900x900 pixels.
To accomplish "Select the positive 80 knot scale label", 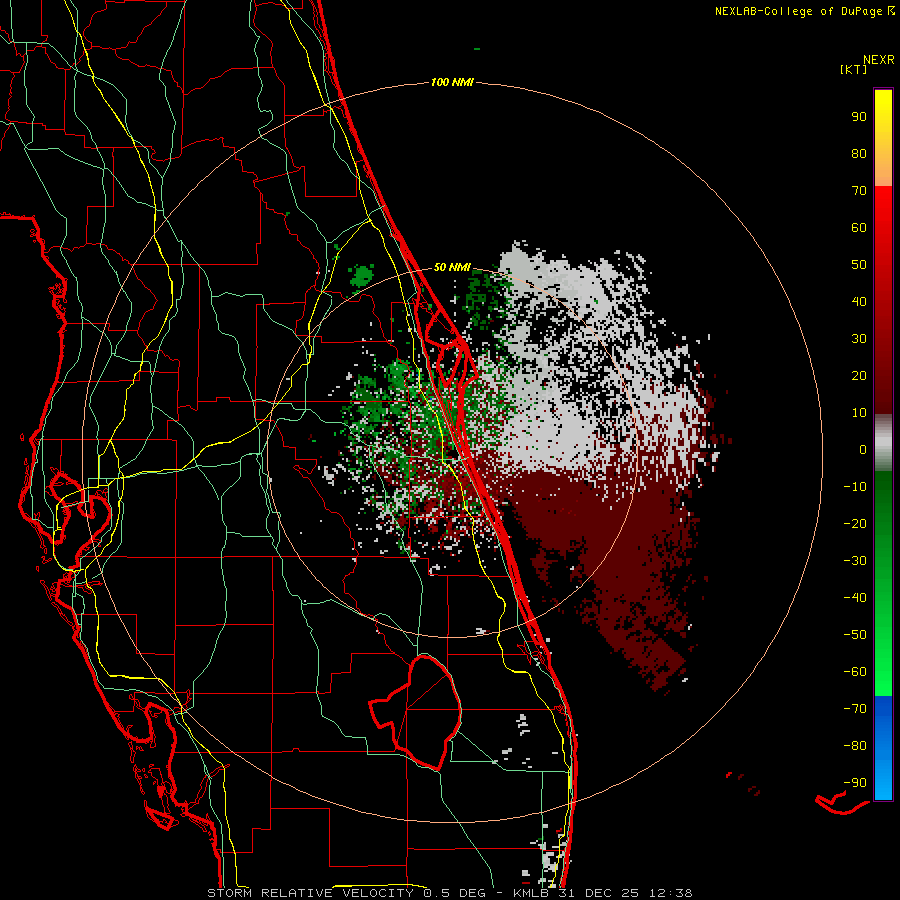I will coord(859,153).
